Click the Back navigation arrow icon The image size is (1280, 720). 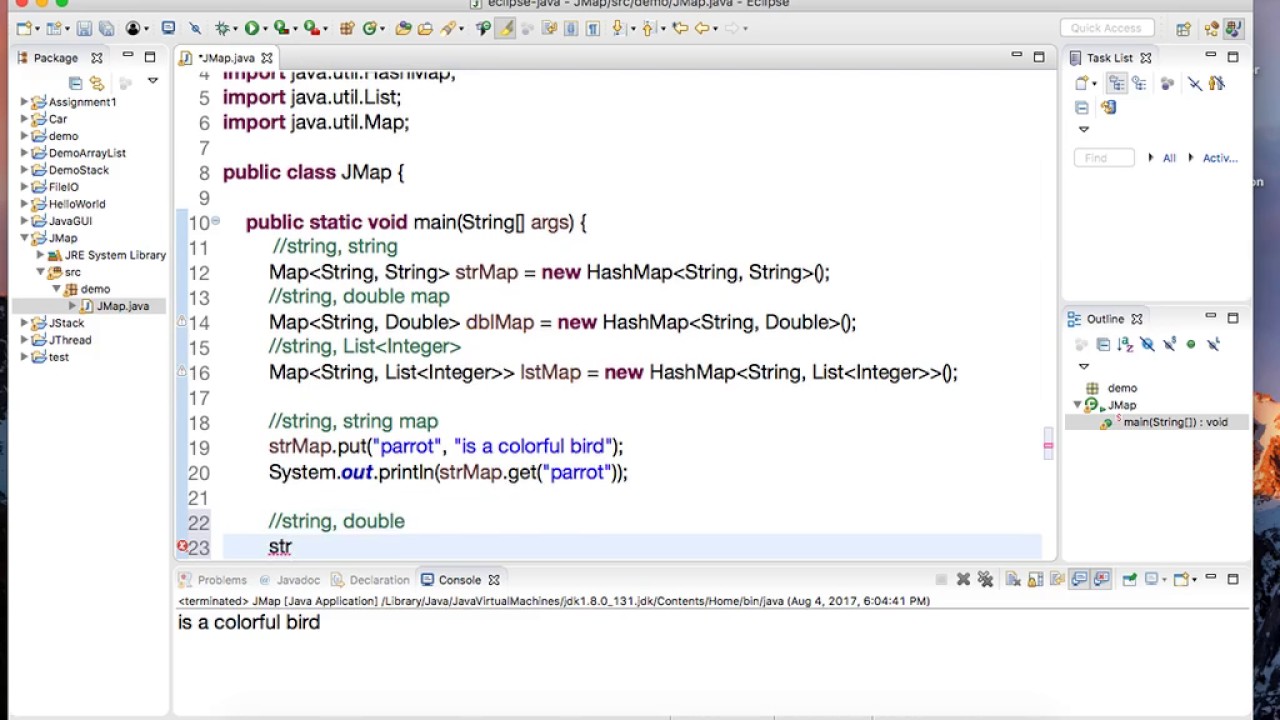[x=702, y=28]
